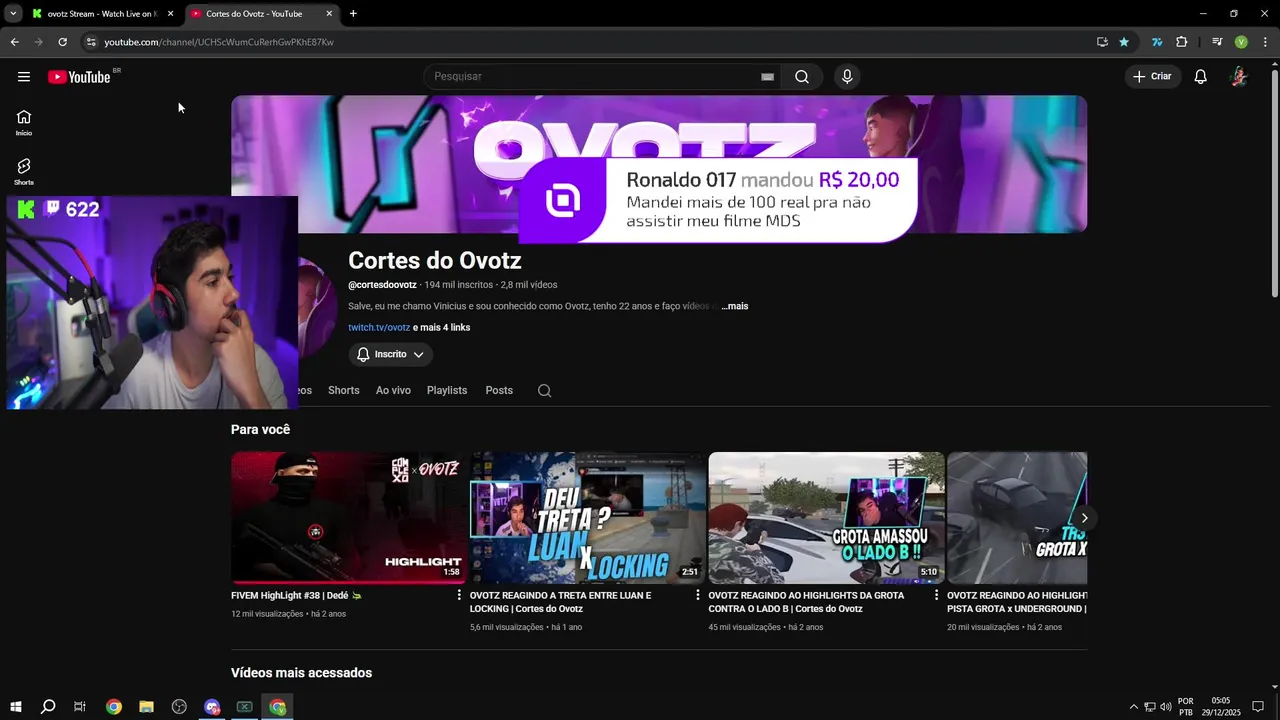This screenshot has width=1280, height=720.
Task: Open Windows taskbar search
Action: pos(48,707)
